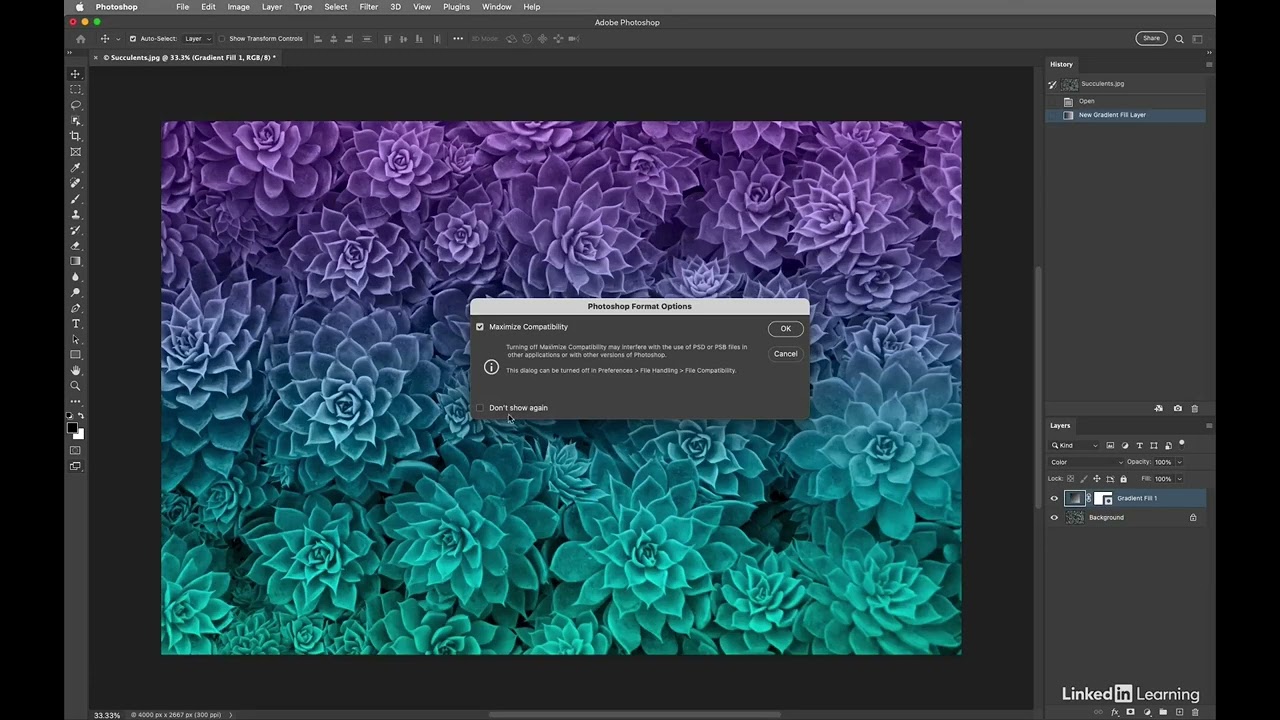The width and height of the screenshot is (1280, 720).
Task: Hide the Background layer eye icon
Action: click(x=1053, y=517)
